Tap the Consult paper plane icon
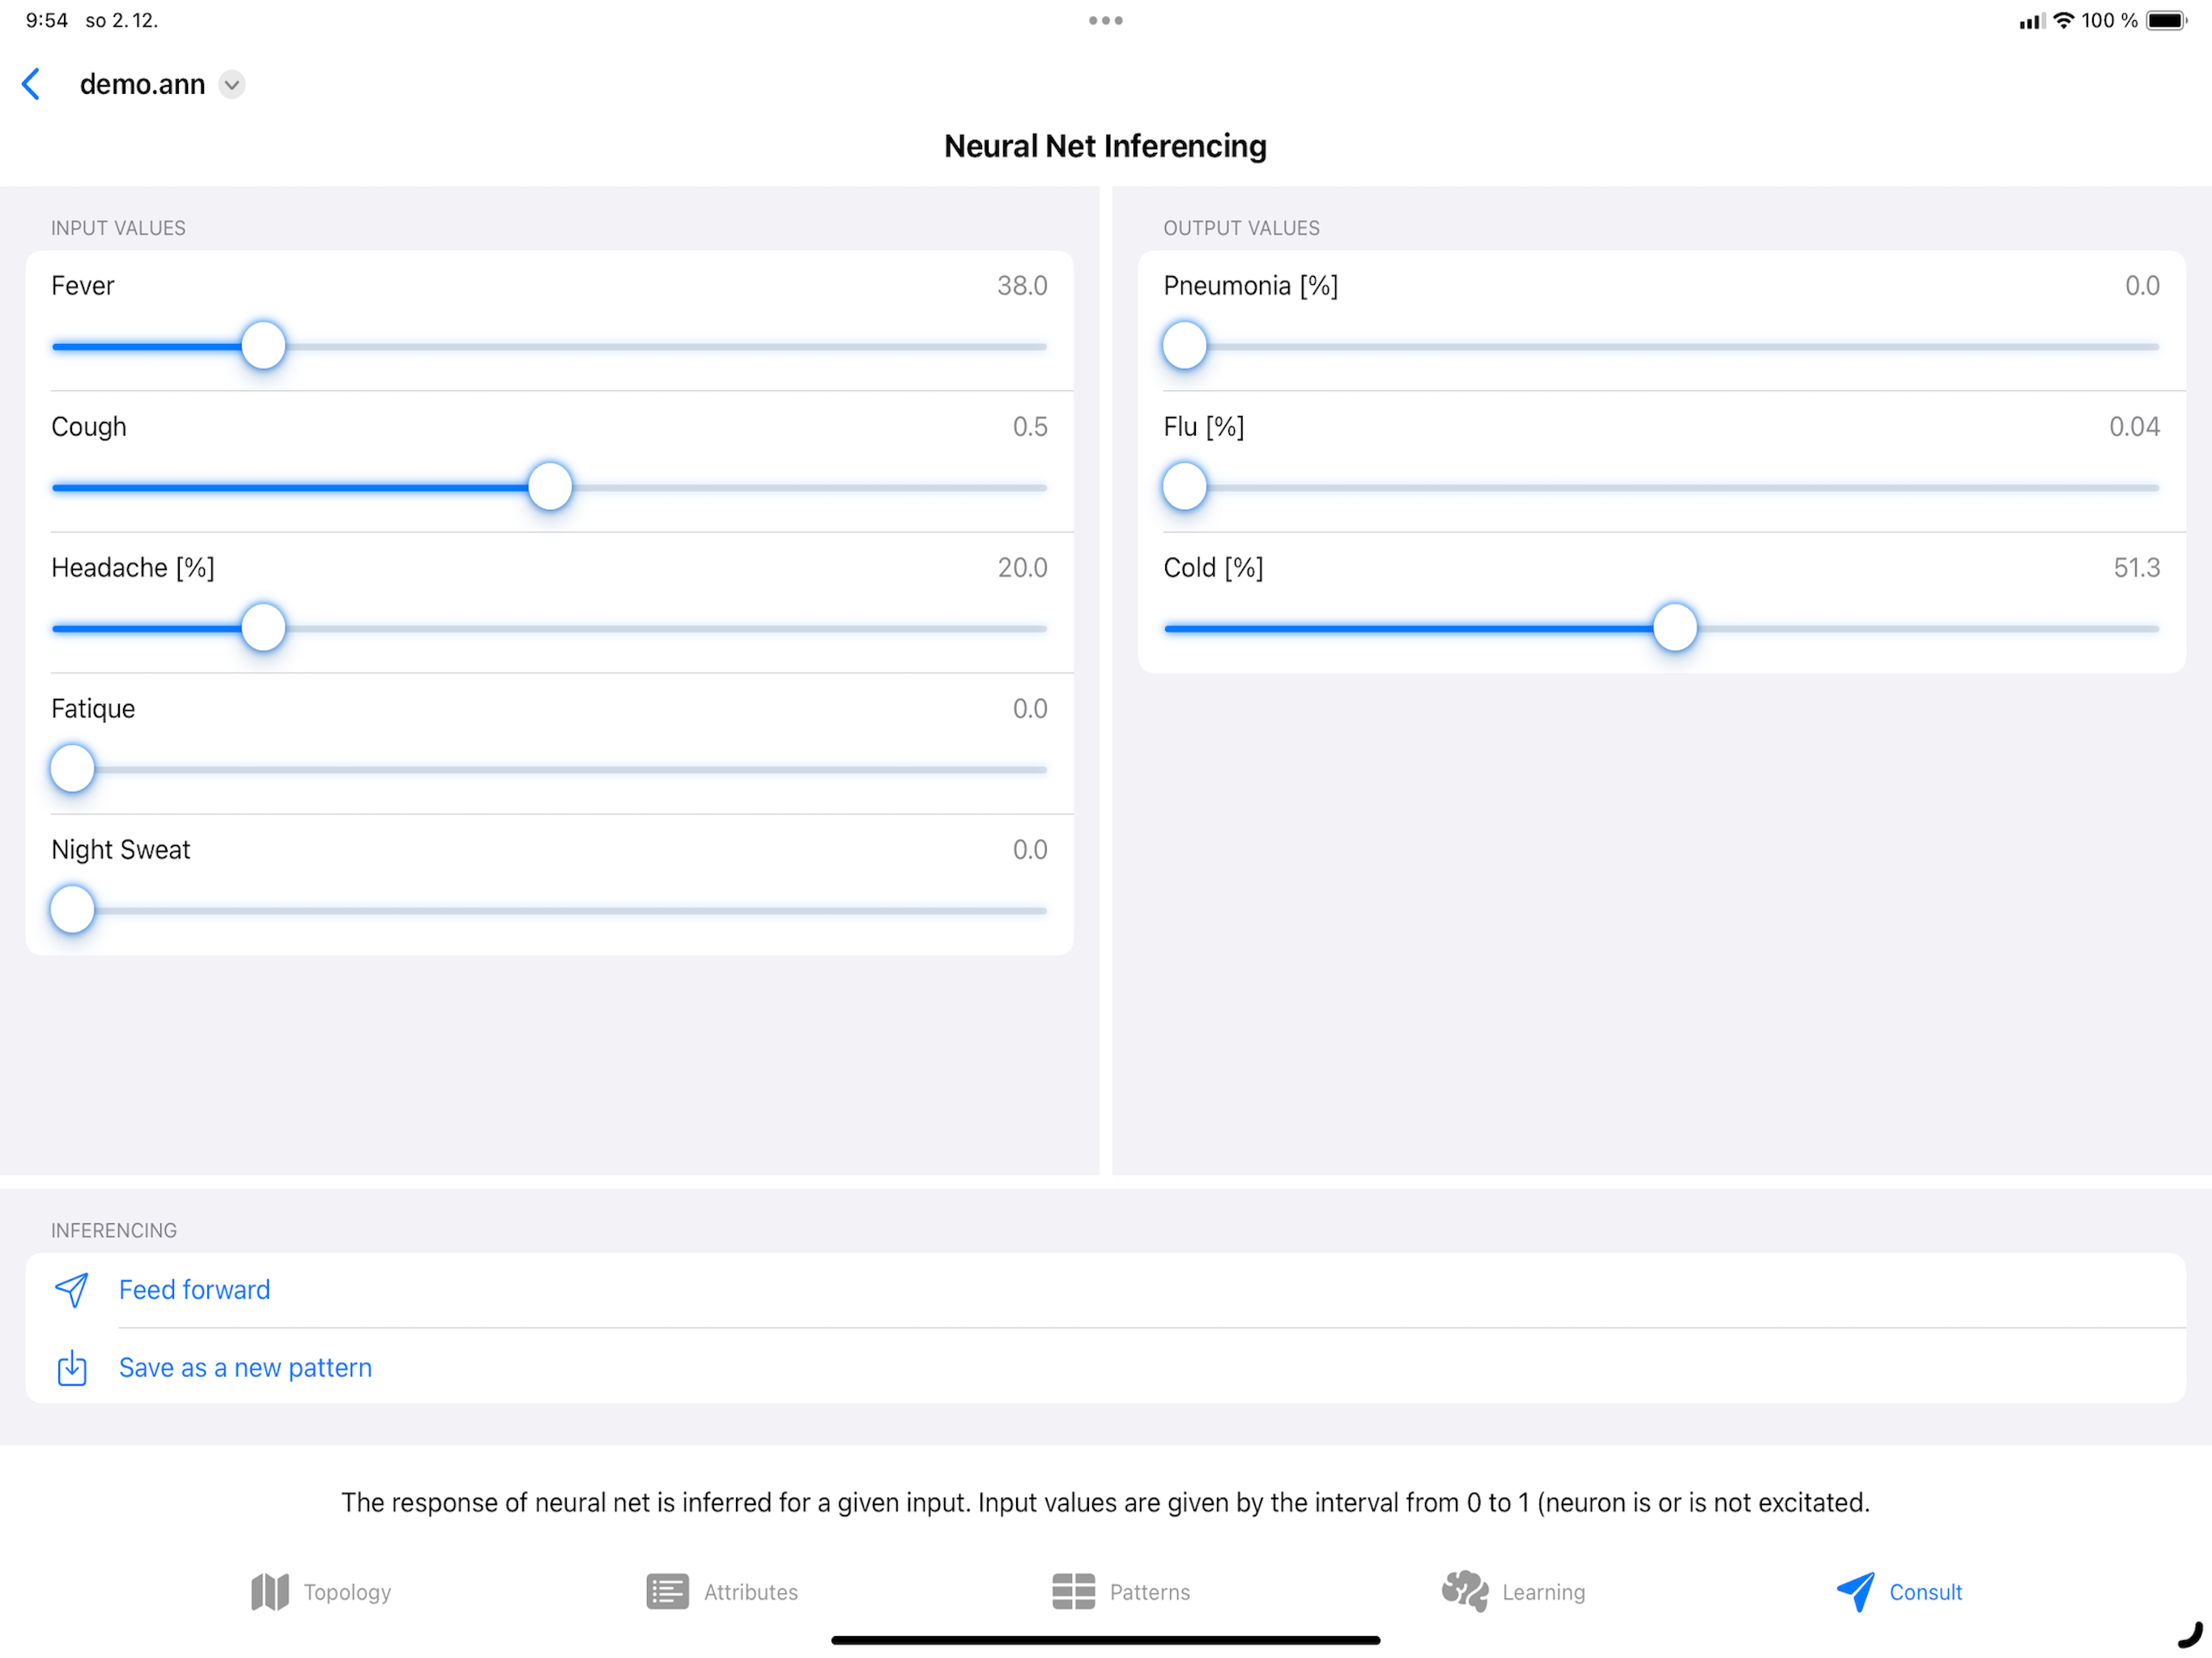The width and height of the screenshot is (2212, 1658). click(x=1855, y=1591)
